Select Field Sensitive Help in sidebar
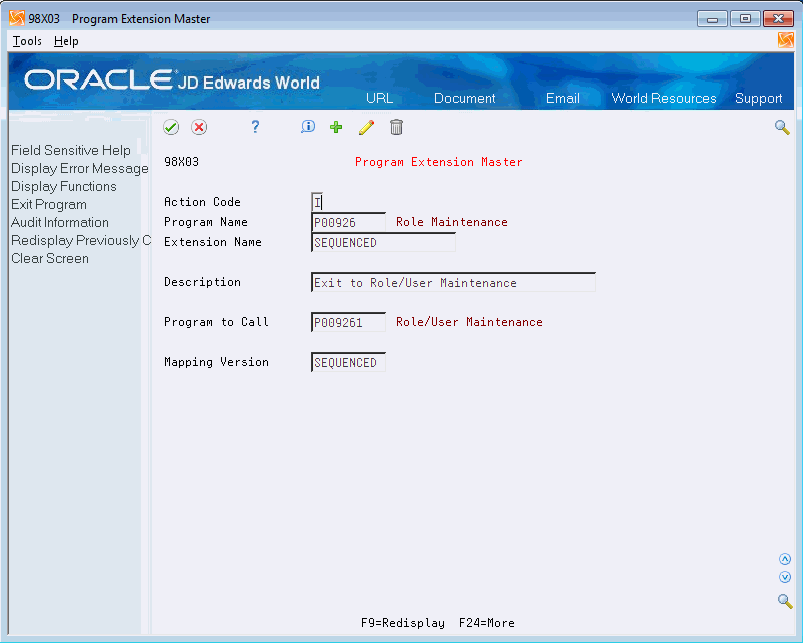Image resolution: width=803 pixels, height=643 pixels. click(x=71, y=151)
